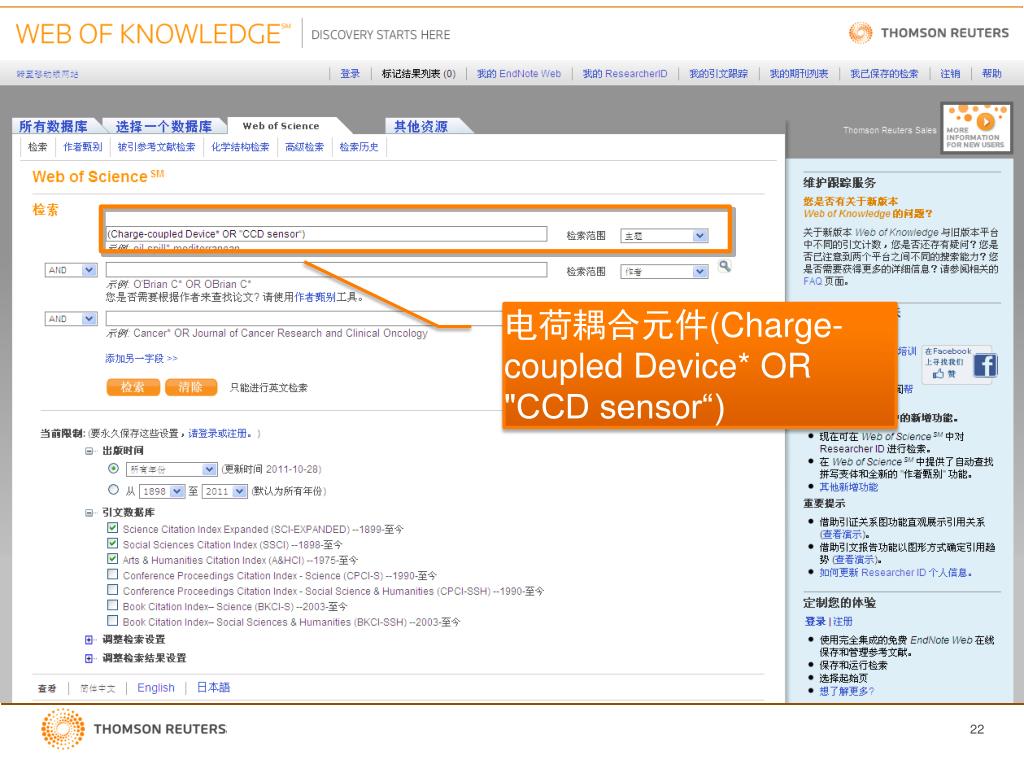Screen dimensions: 1024x768
Task: Uncheck Social Sciences Citation Index checkbox
Action: 113,543
